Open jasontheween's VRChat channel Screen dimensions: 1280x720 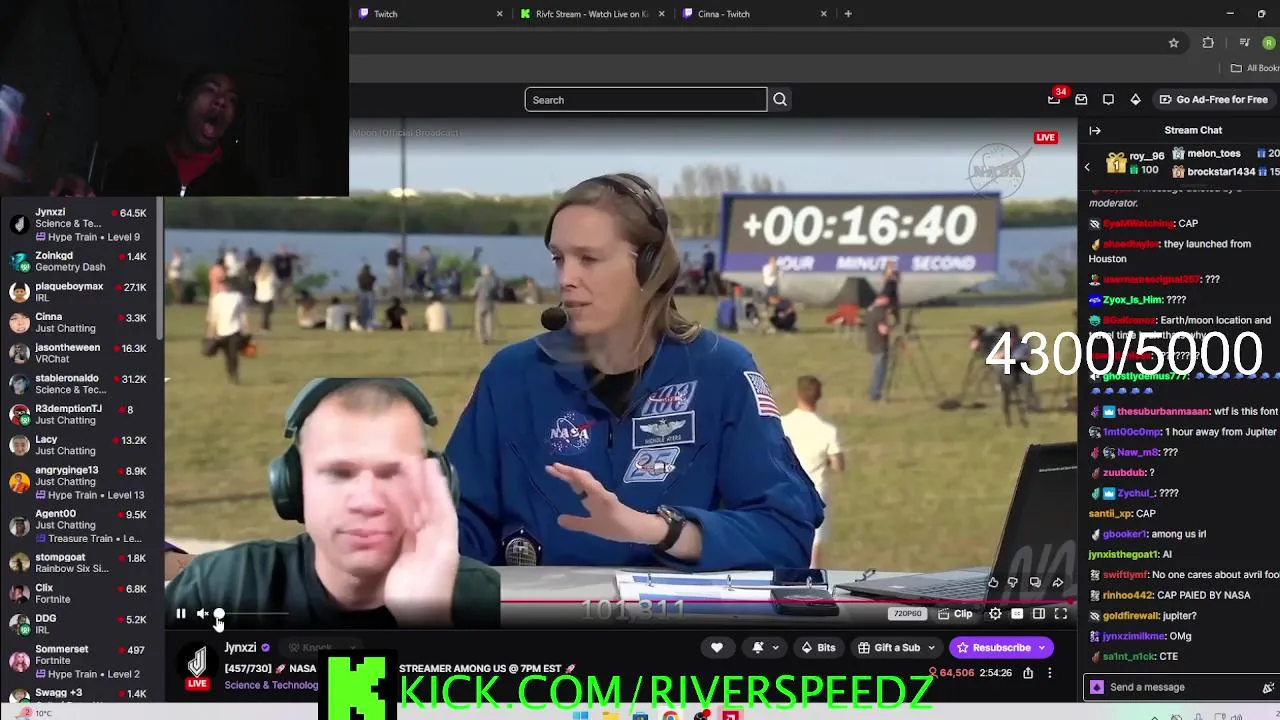click(x=82, y=353)
